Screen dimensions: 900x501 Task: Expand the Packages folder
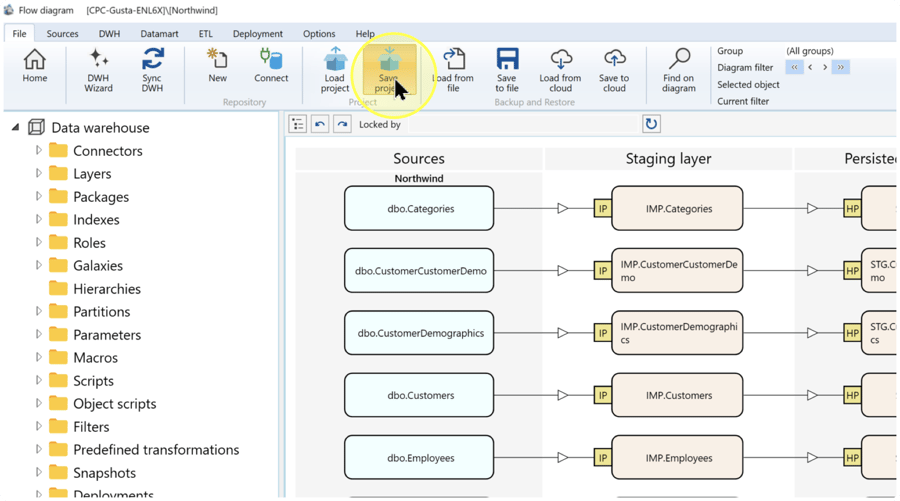click(x=38, y=196)
